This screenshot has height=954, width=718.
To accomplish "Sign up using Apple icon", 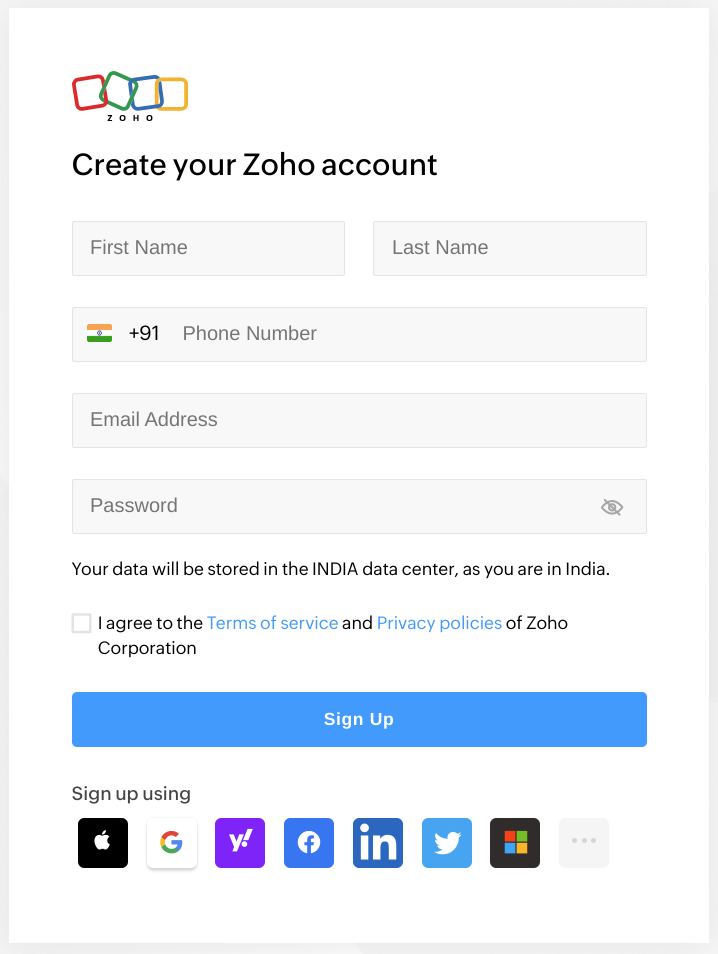I will [103, 843].
